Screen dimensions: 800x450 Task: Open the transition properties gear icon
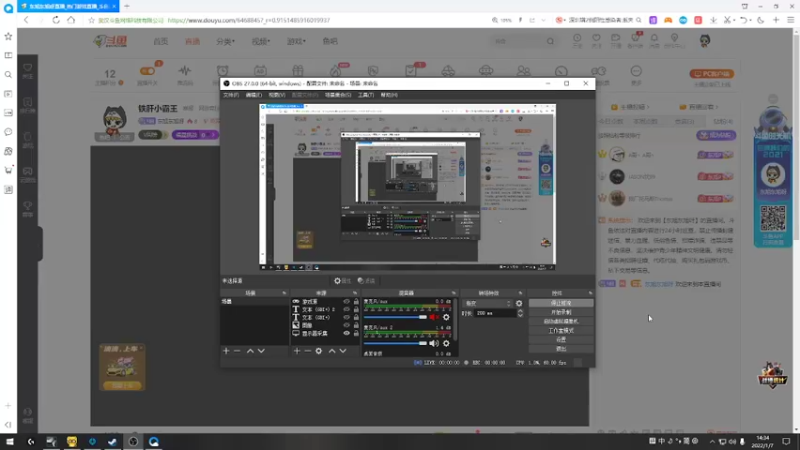coord(519,303)
